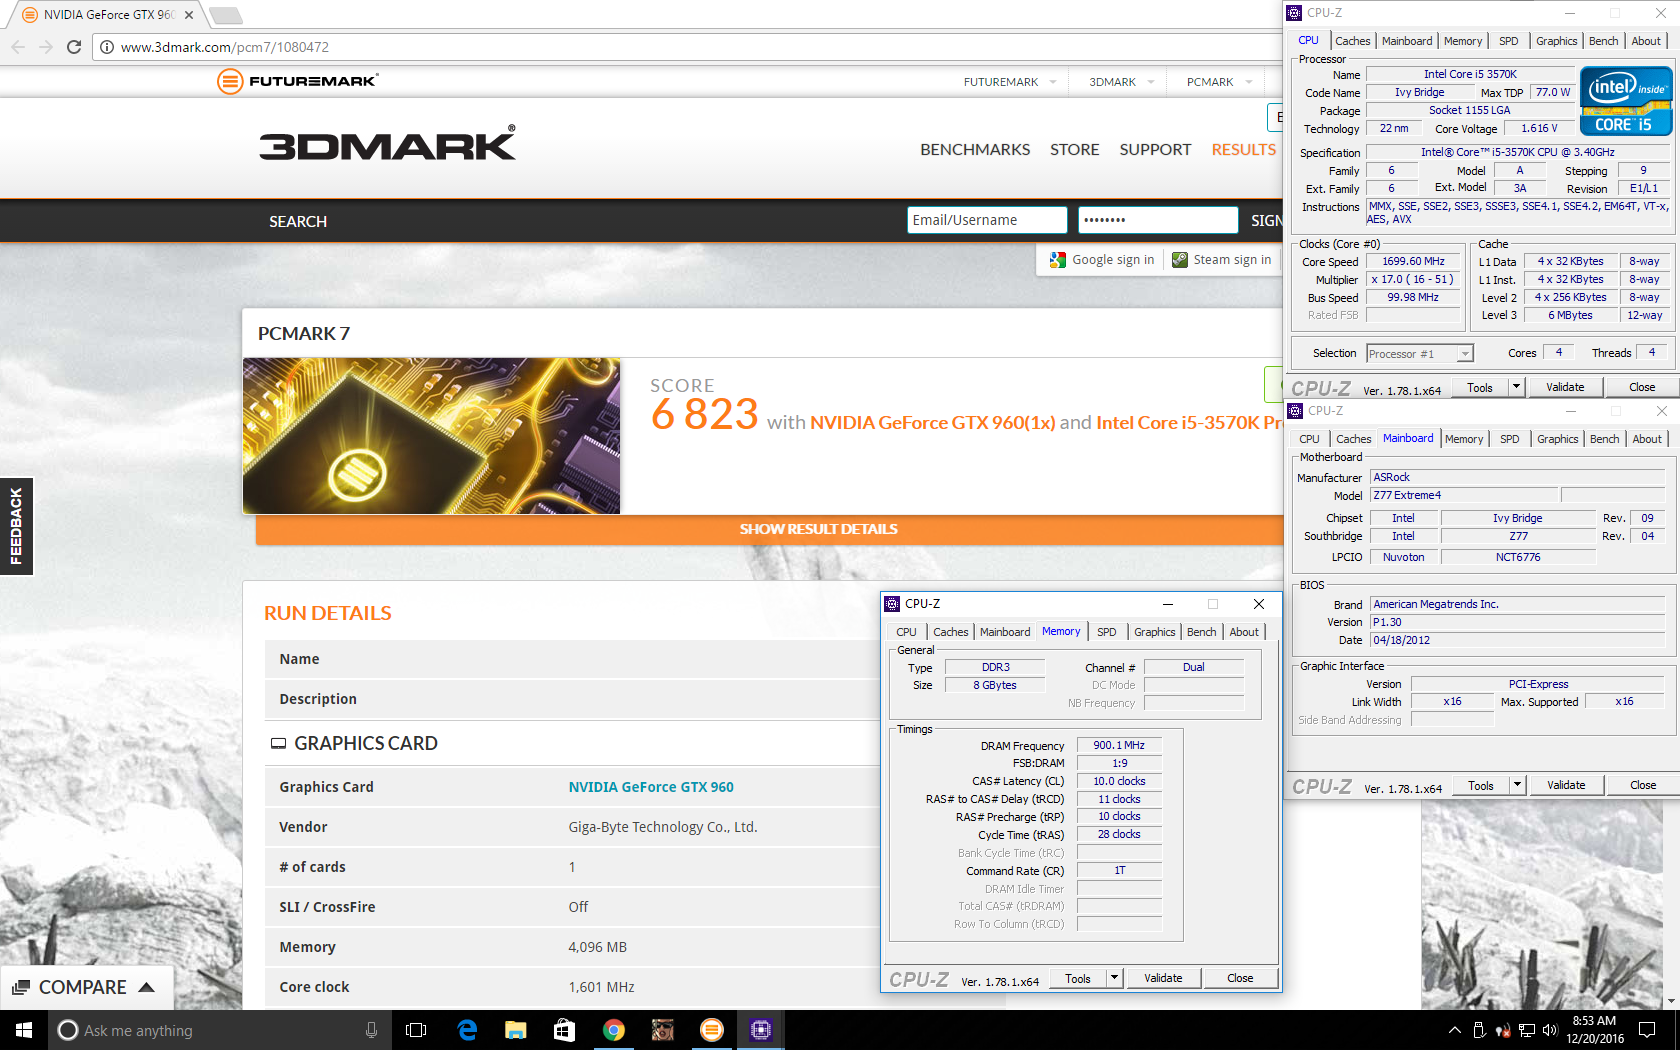The image size is (1680, 1050).
Task: Expand the 3DMARK top menu dropdown
Action: [x=1151, y=82]
